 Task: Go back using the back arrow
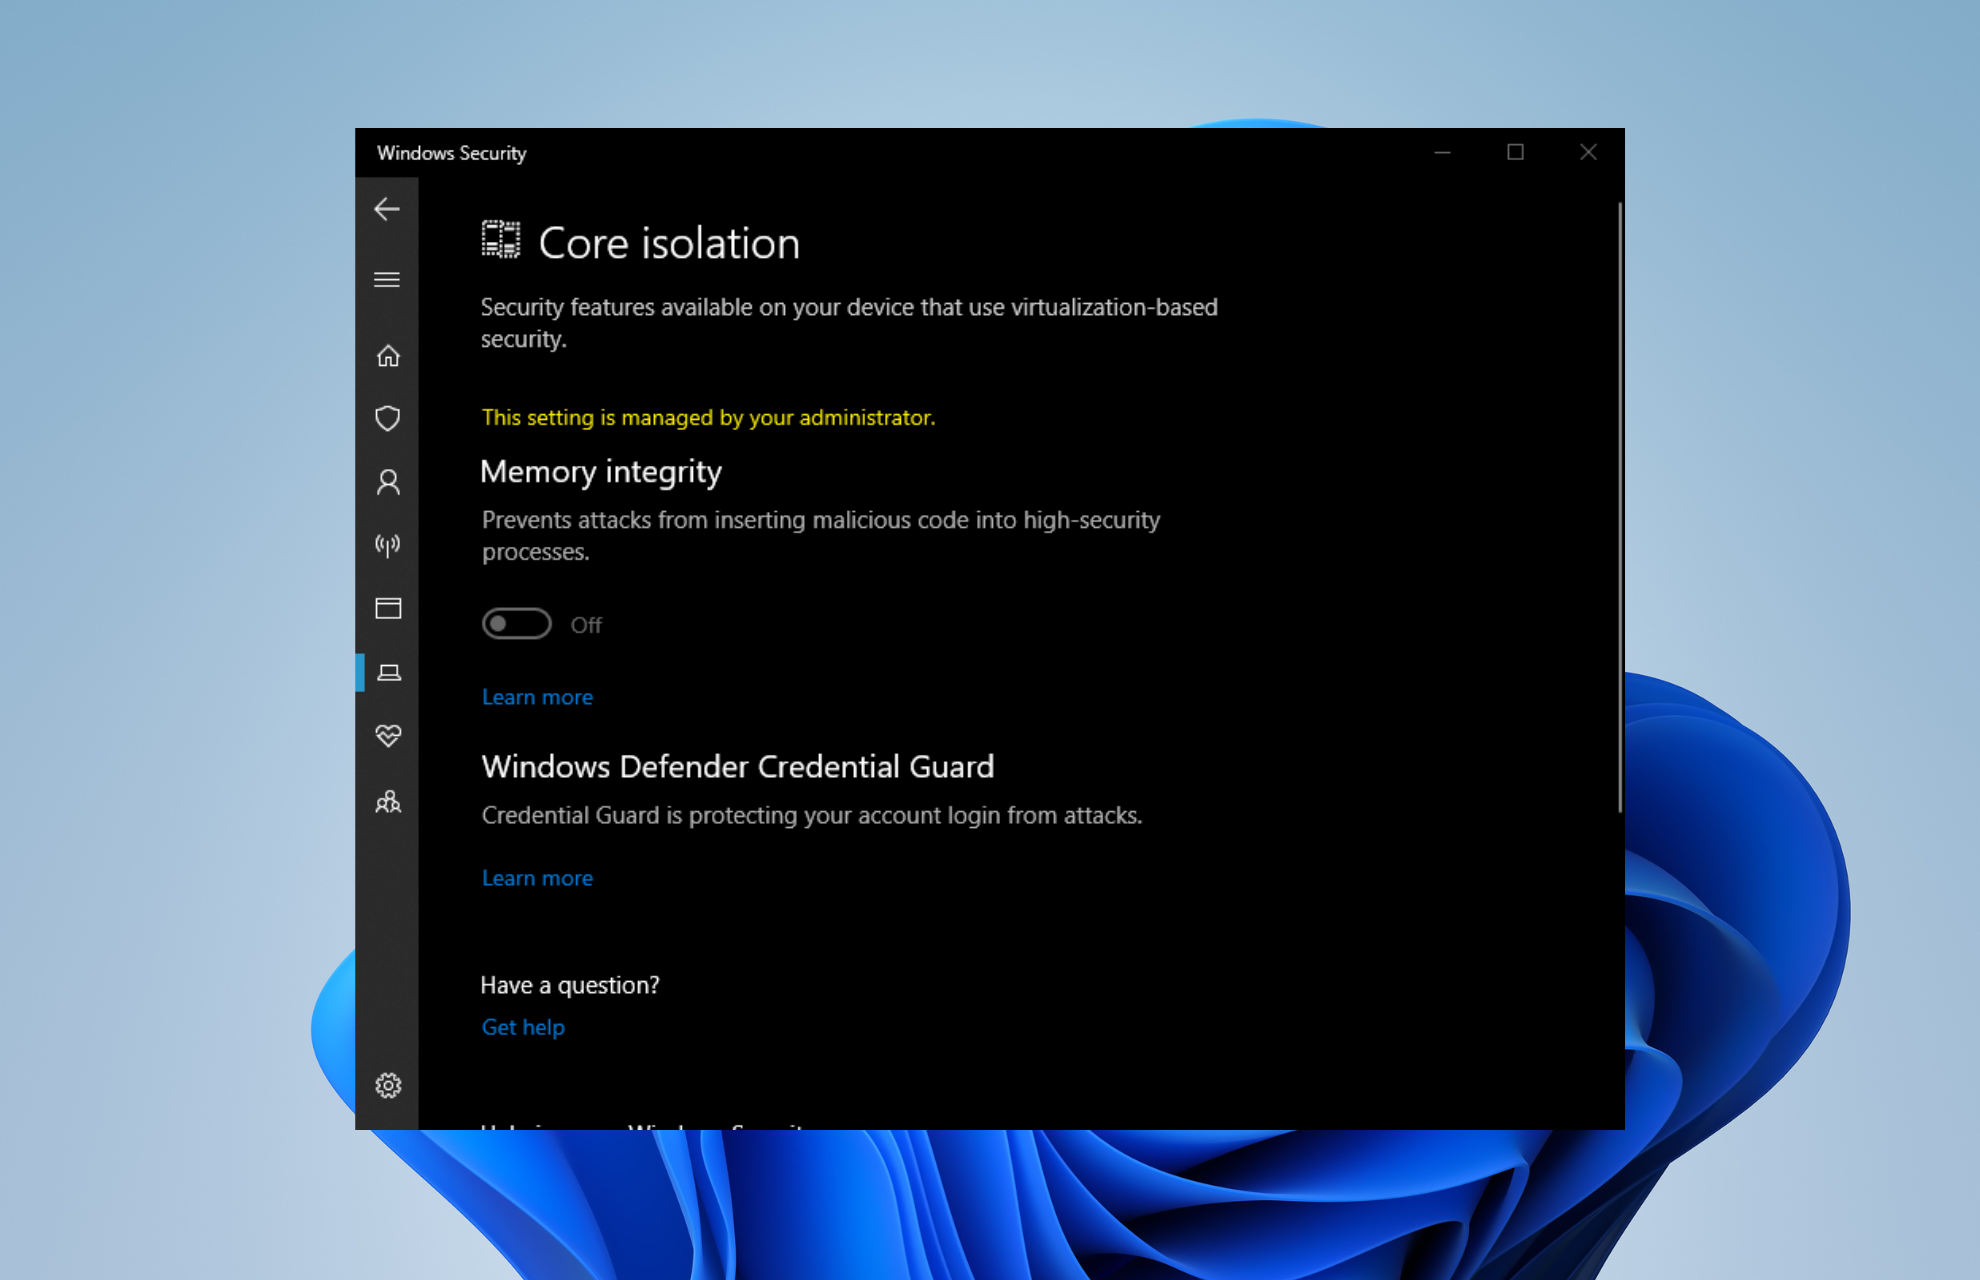tap(387, 209)
